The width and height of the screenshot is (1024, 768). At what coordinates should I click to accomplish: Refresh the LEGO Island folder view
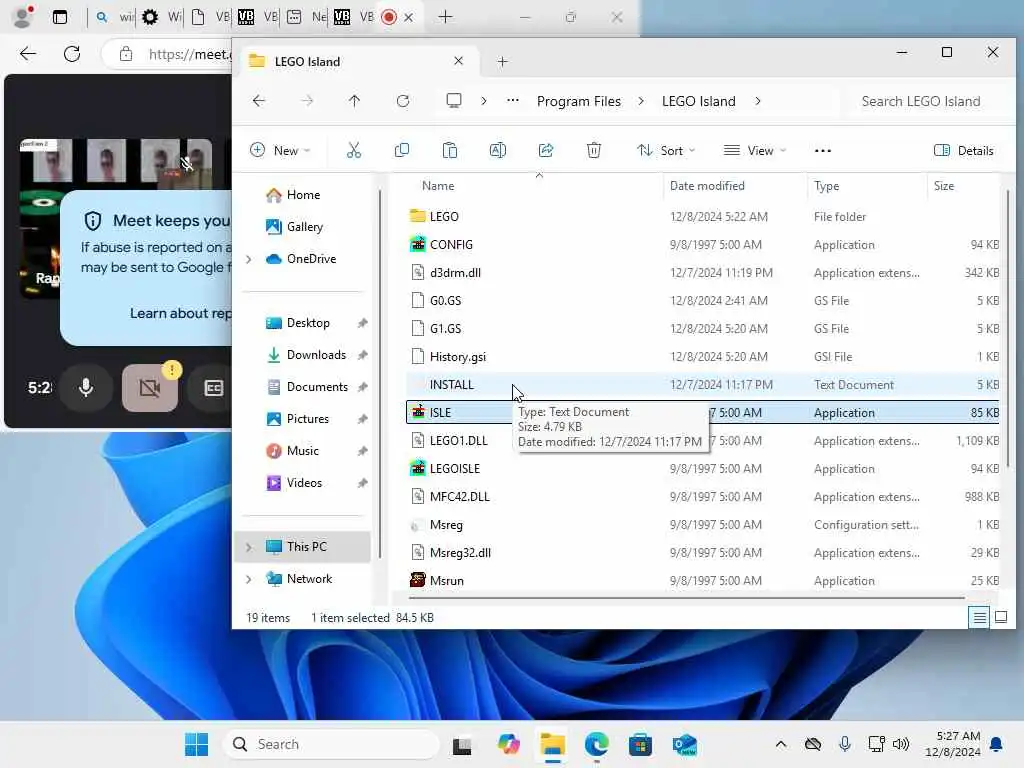[x=403, y=101]
